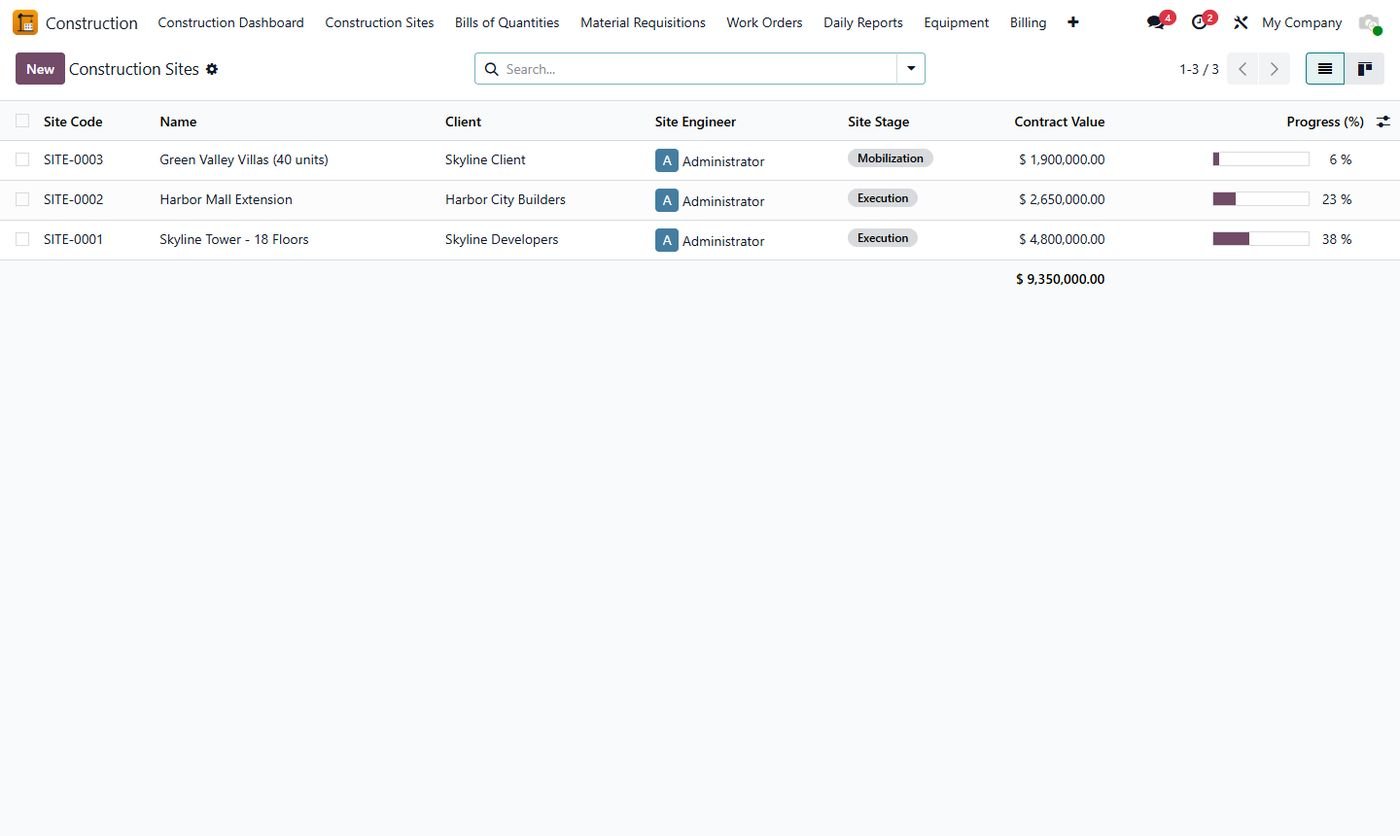Open Construction Dashboard menu
Viewport: 1400px width, 836px height.
231,22
